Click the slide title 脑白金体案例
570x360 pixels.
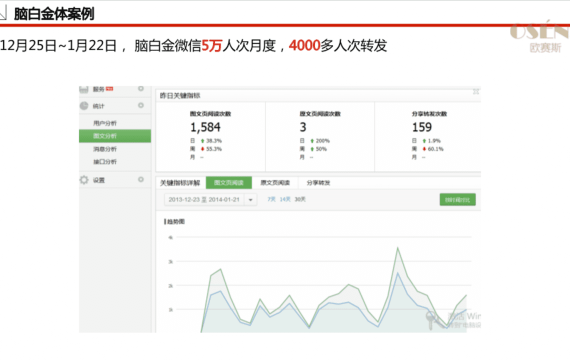click(54, 14)
